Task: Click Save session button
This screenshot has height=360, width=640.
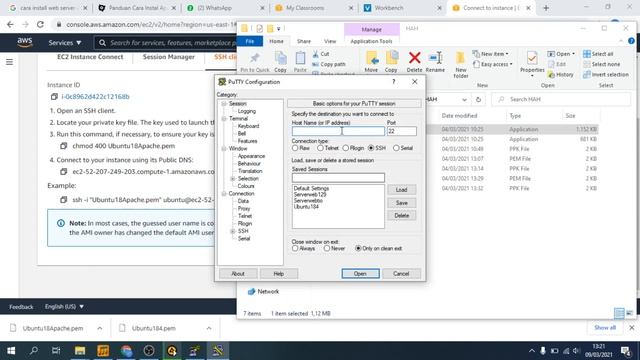Action: pos(401,203)
